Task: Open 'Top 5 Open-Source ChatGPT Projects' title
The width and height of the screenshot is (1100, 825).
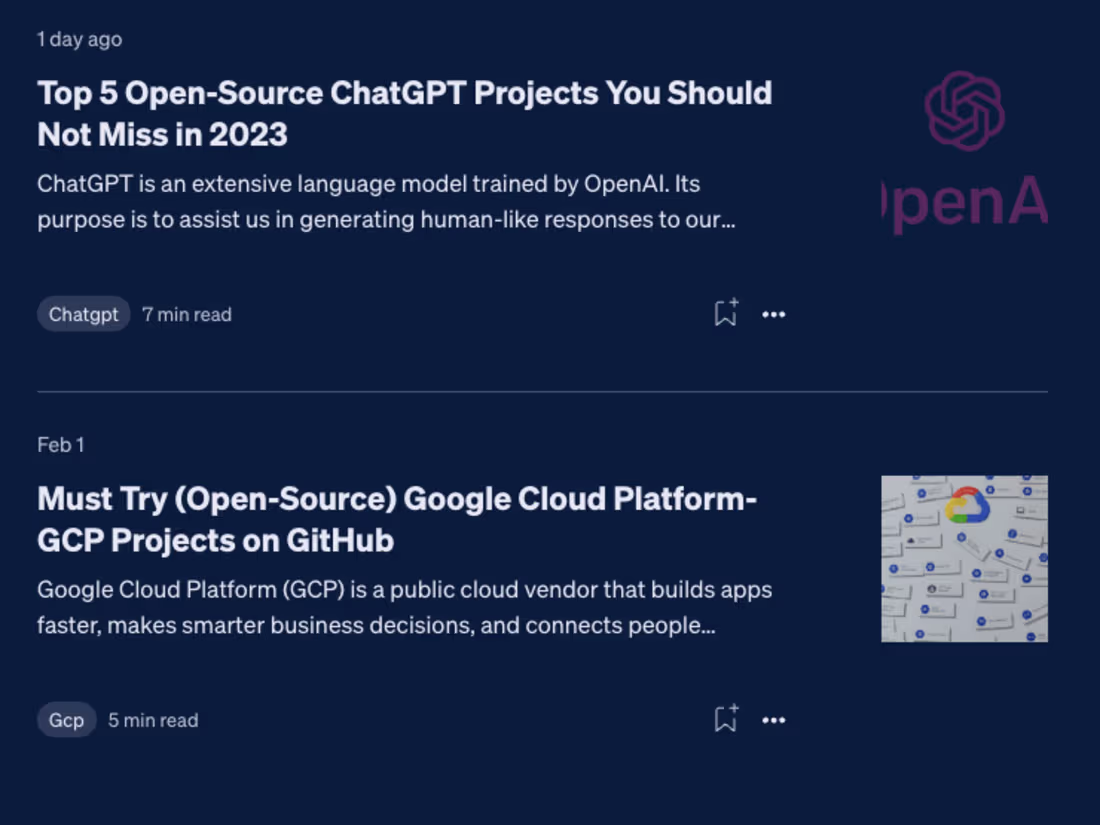Action: (x=404, y=93)
